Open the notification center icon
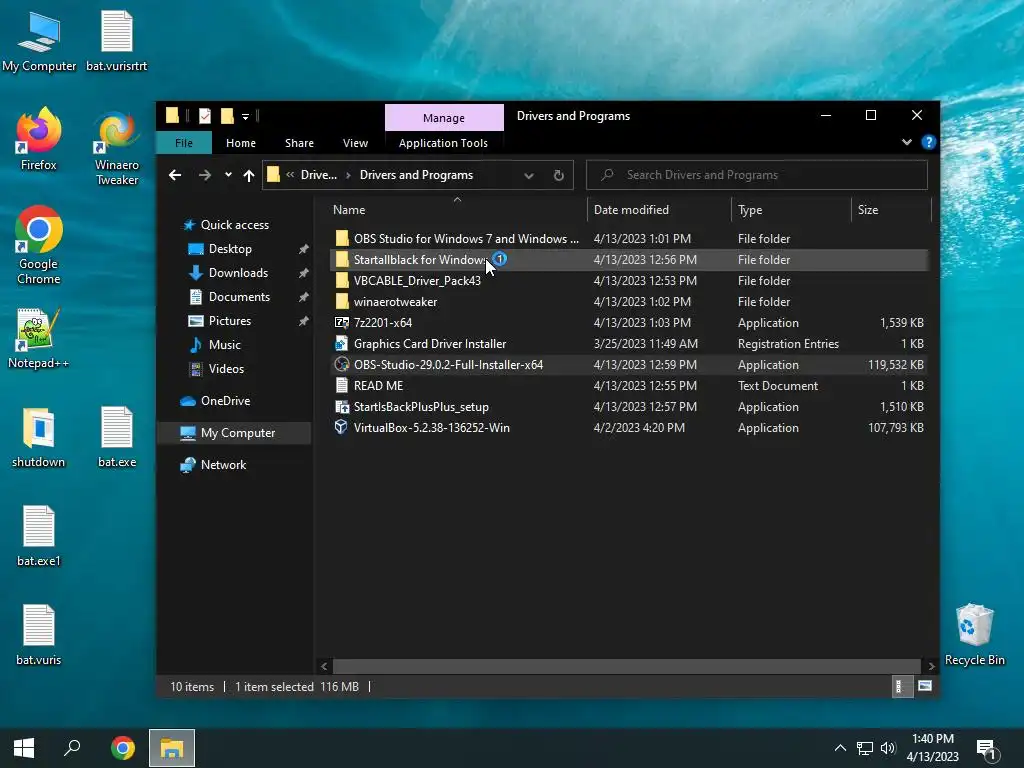The image size is (1024, 768). [x=987, y=749]
